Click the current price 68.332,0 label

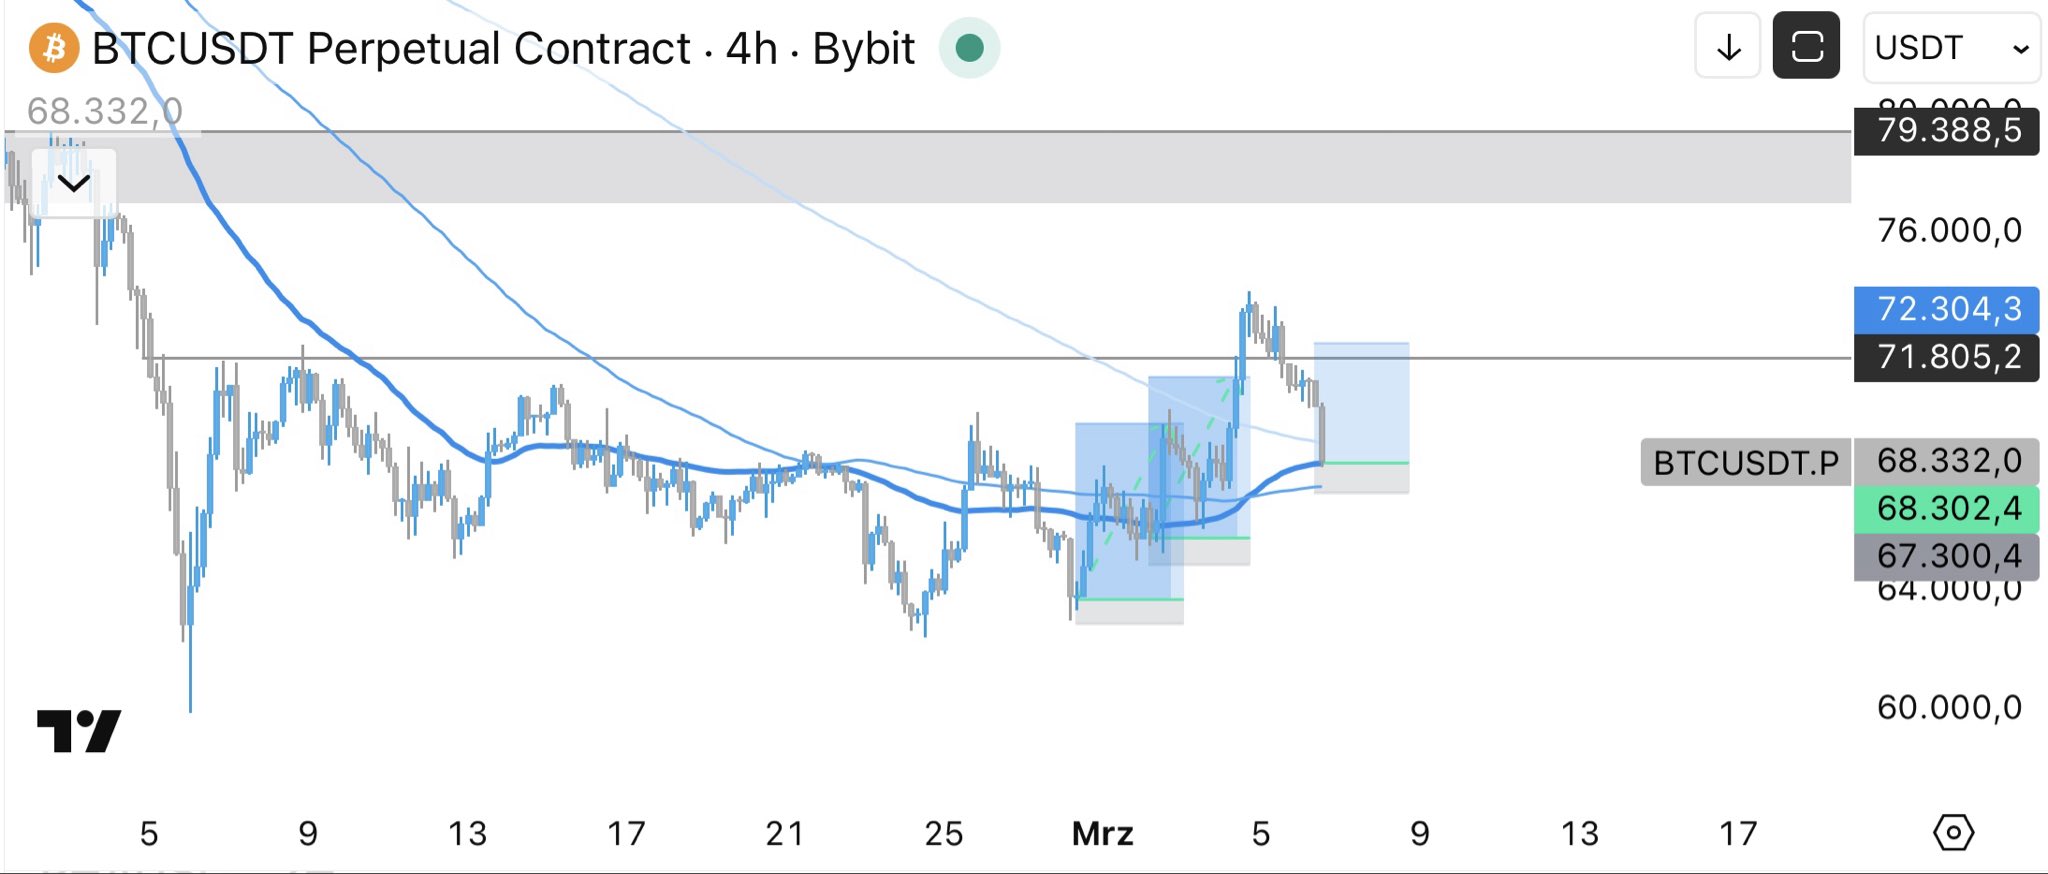pyautogui.click(x=1946, y=461)
